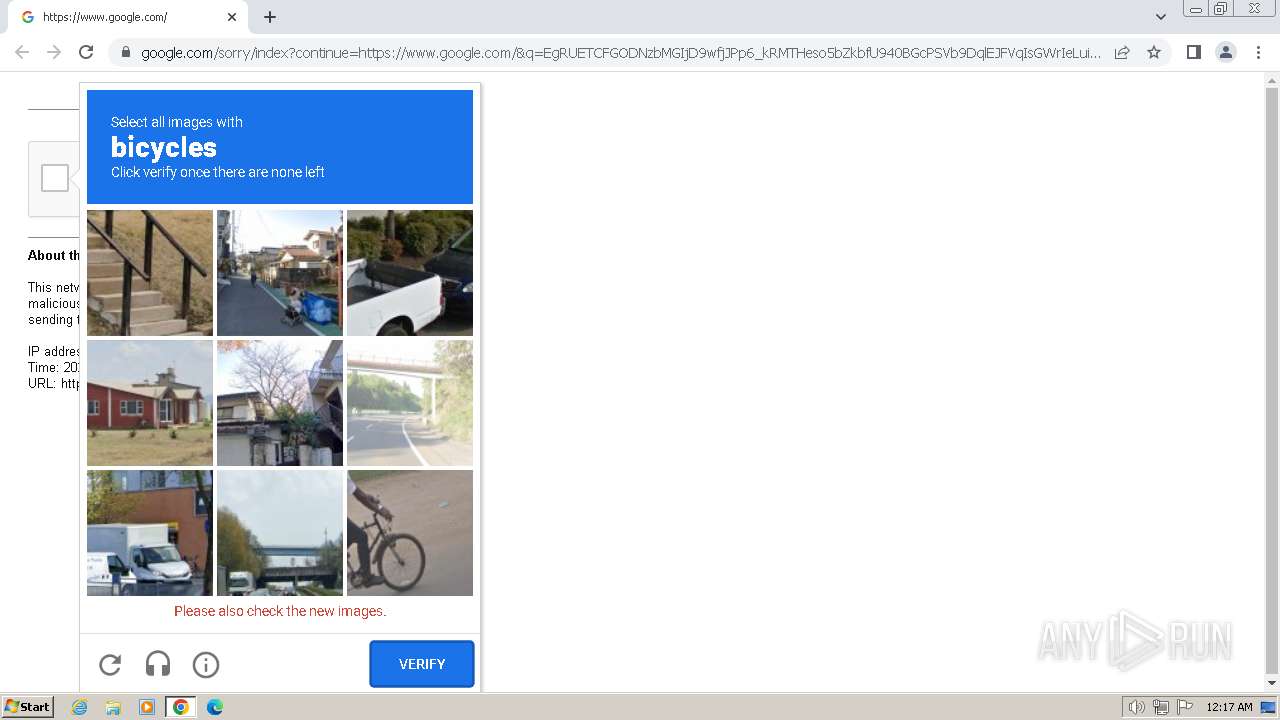Open File Explorer from taskbar
Screen dimensions: 1280x720
click(x=113, y=707)
